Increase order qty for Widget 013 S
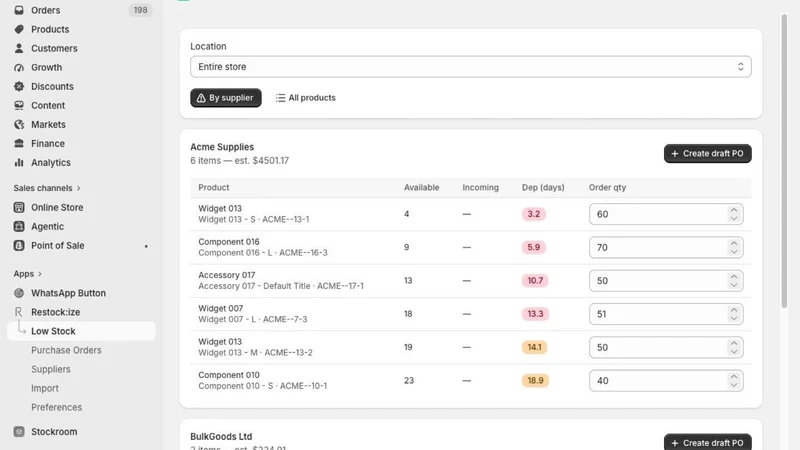Image resolution: width=800 pixels, height=450 pixels. pos(734,210)
